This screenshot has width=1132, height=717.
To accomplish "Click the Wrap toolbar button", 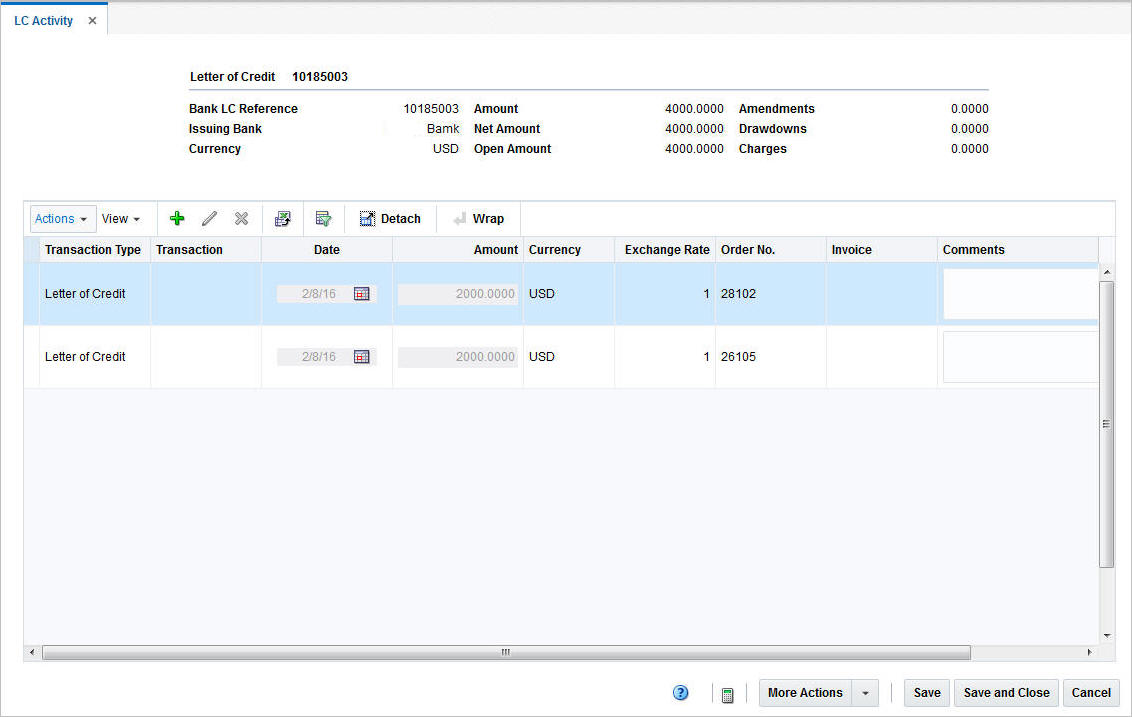I will coord(479,218).
